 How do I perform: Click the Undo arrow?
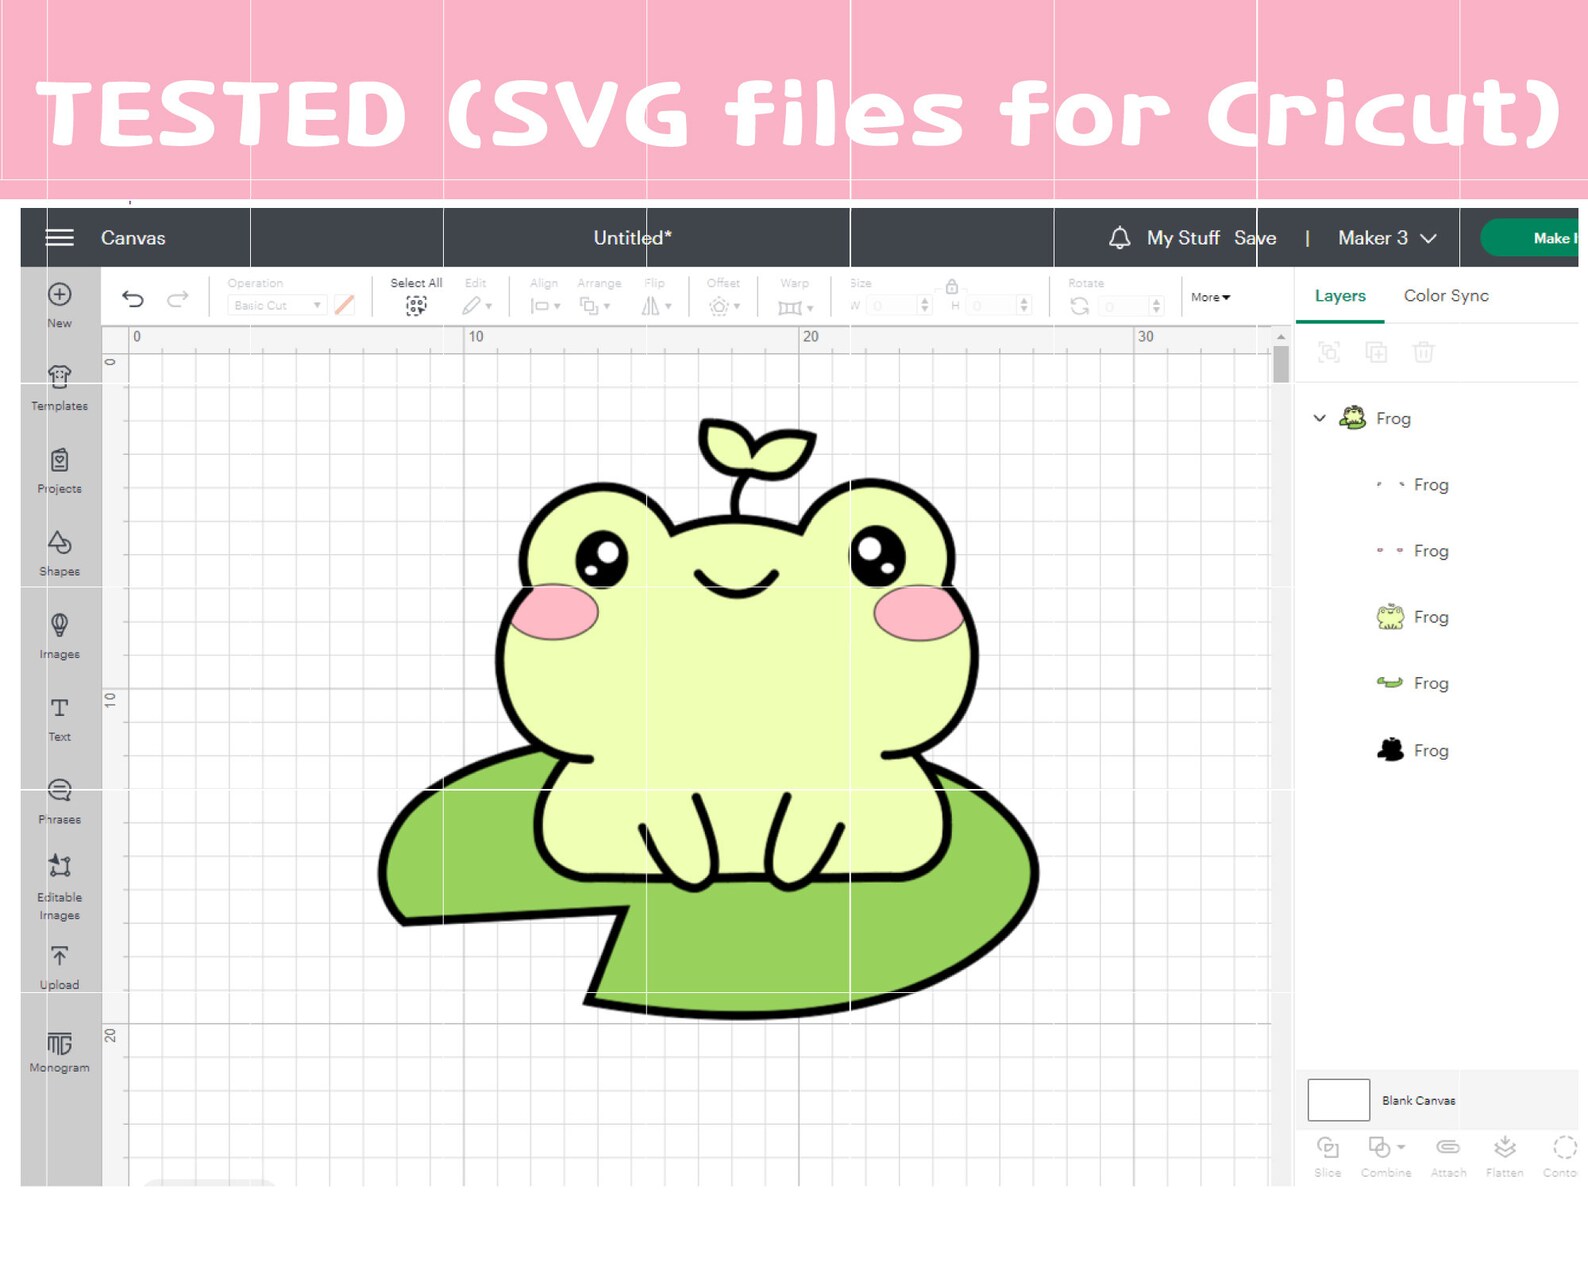[133, 298]
